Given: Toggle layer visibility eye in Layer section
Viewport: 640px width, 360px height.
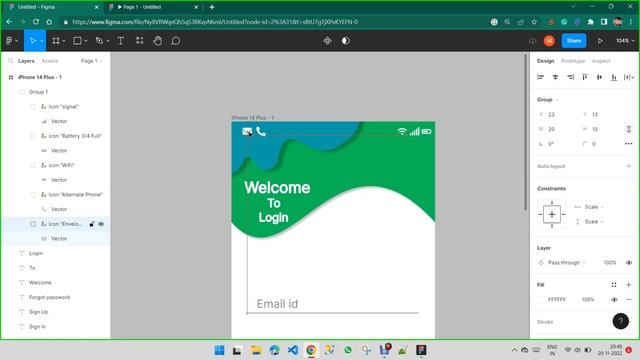Looking at the screenshot, I should coord(629,262).
